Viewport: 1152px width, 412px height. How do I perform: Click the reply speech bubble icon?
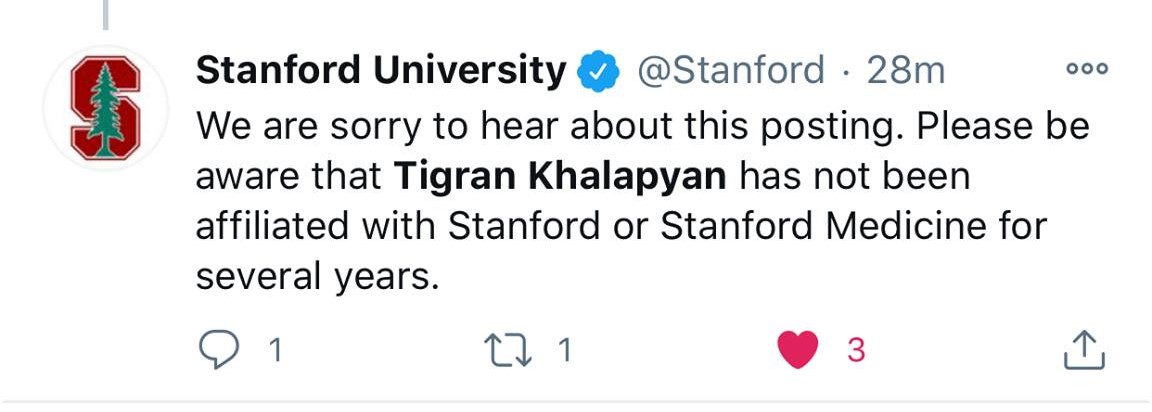(x=219, y=350)
